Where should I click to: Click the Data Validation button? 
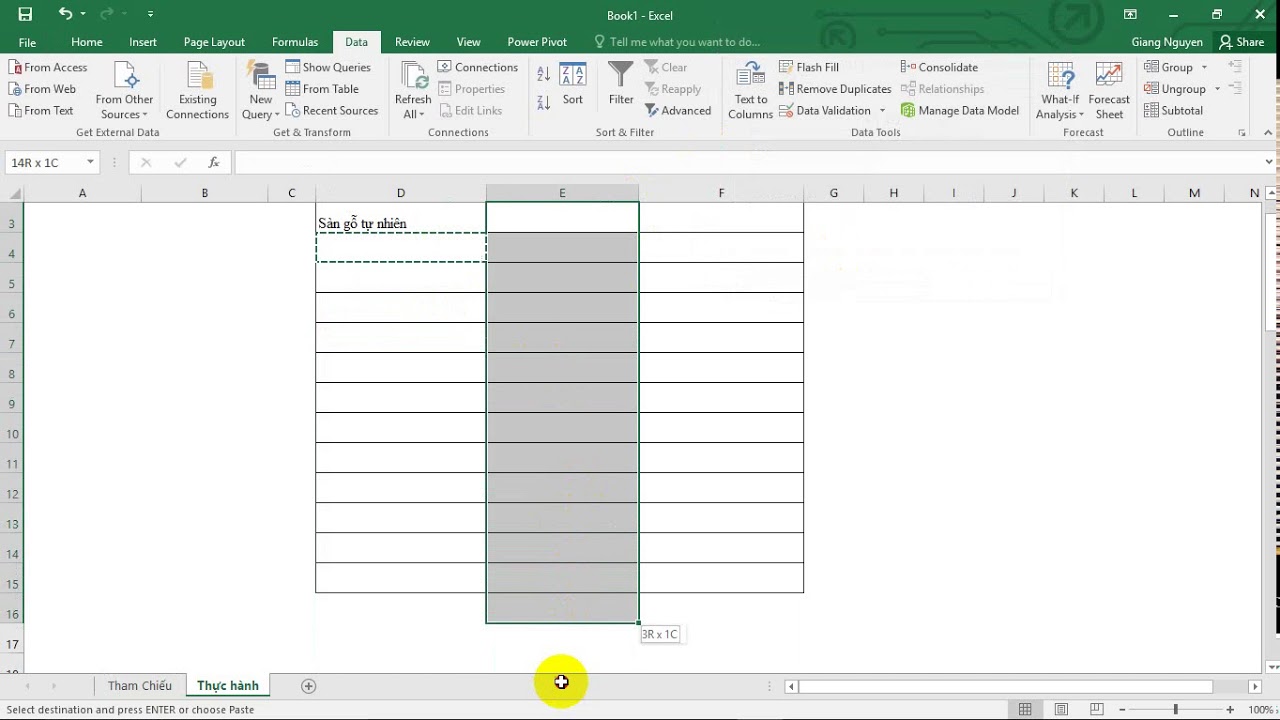point(825,111)
